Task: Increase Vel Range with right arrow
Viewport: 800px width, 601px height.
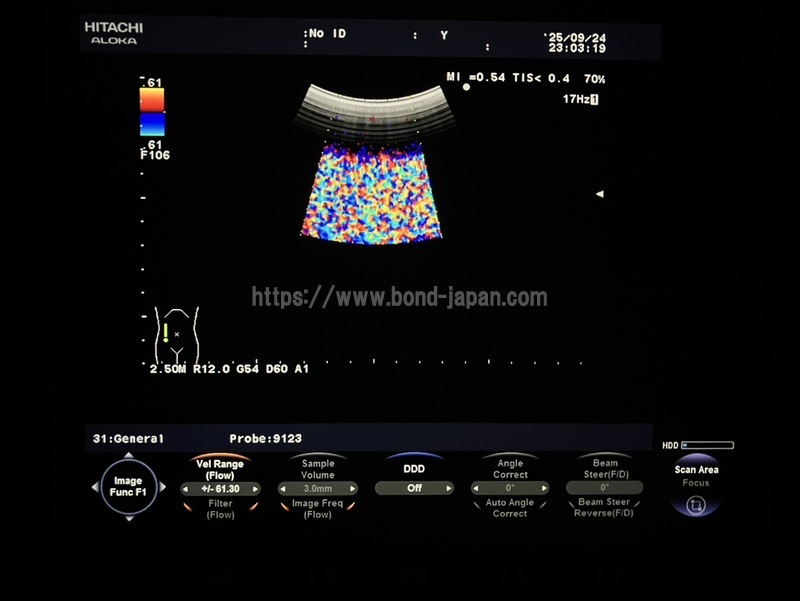Action: (255, 489)
